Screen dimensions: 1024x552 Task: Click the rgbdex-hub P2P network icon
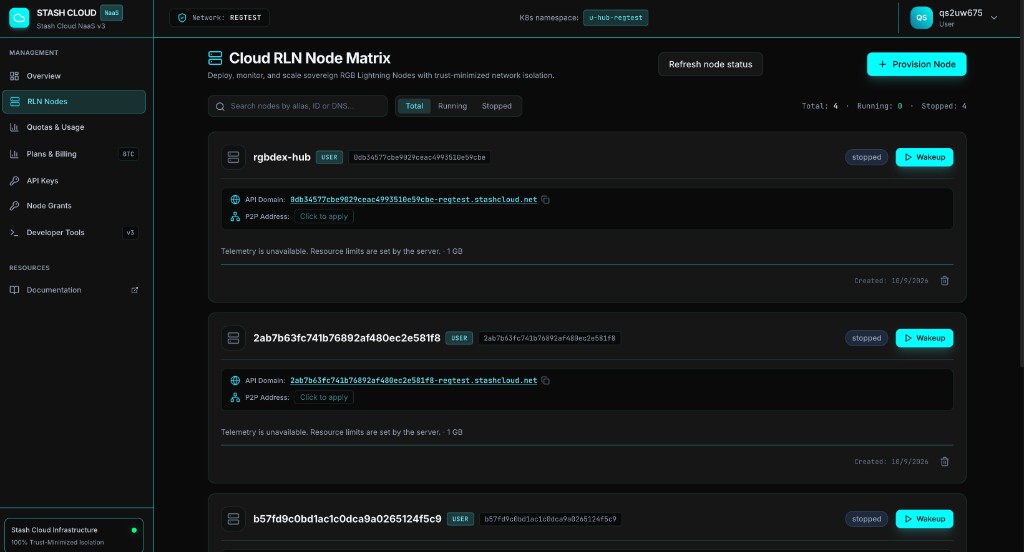(235, 216)
